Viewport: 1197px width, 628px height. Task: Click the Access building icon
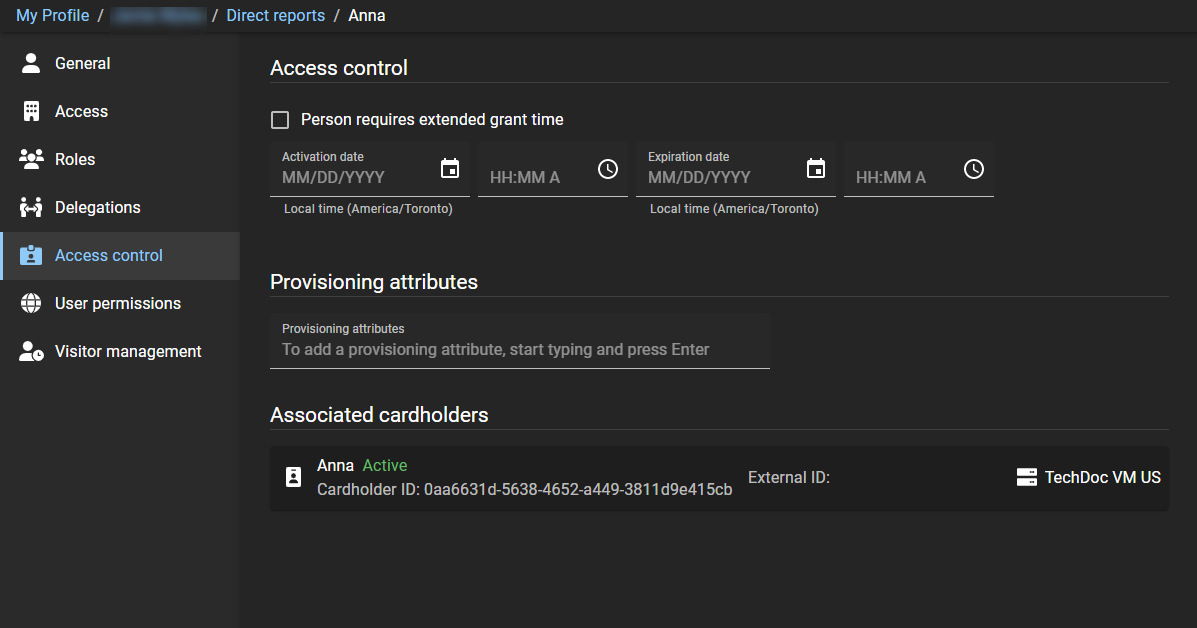pyautogui.click(x=31, y=111)
